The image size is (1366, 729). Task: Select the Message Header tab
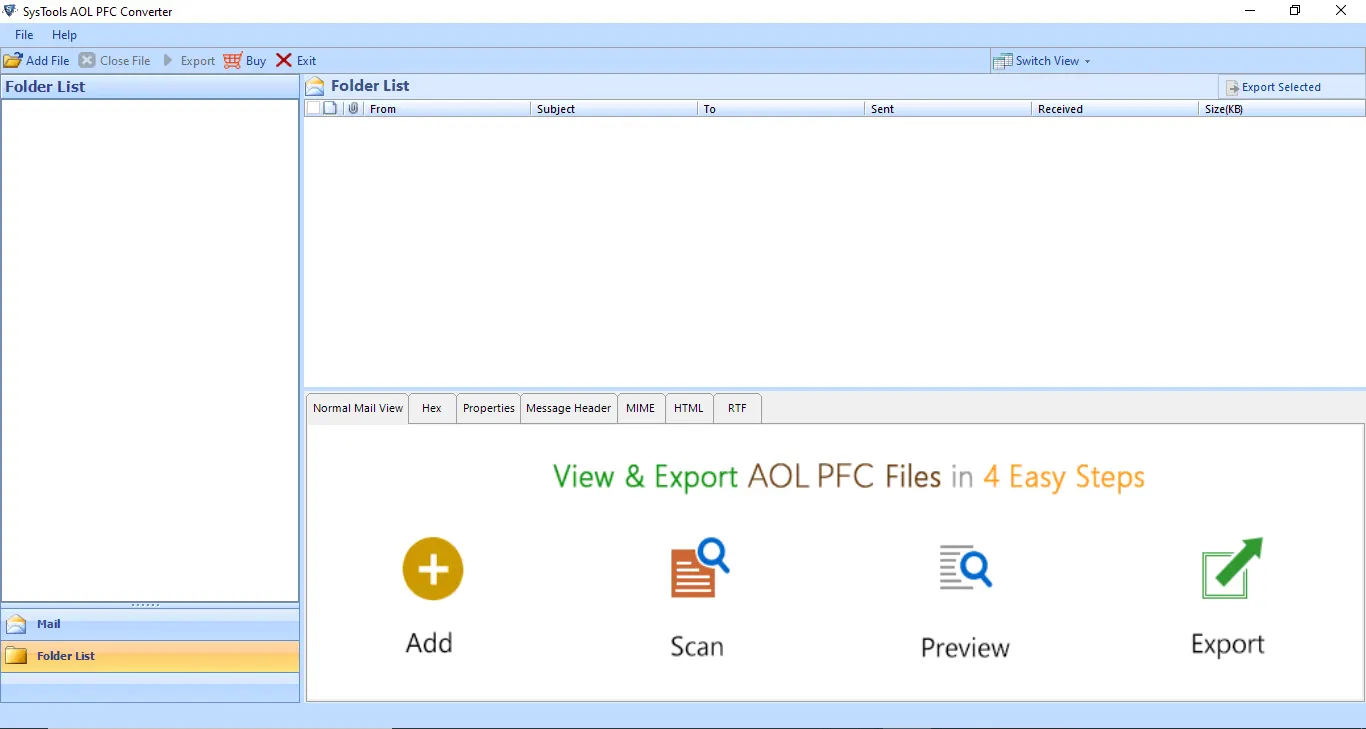[x=569, y=408]
